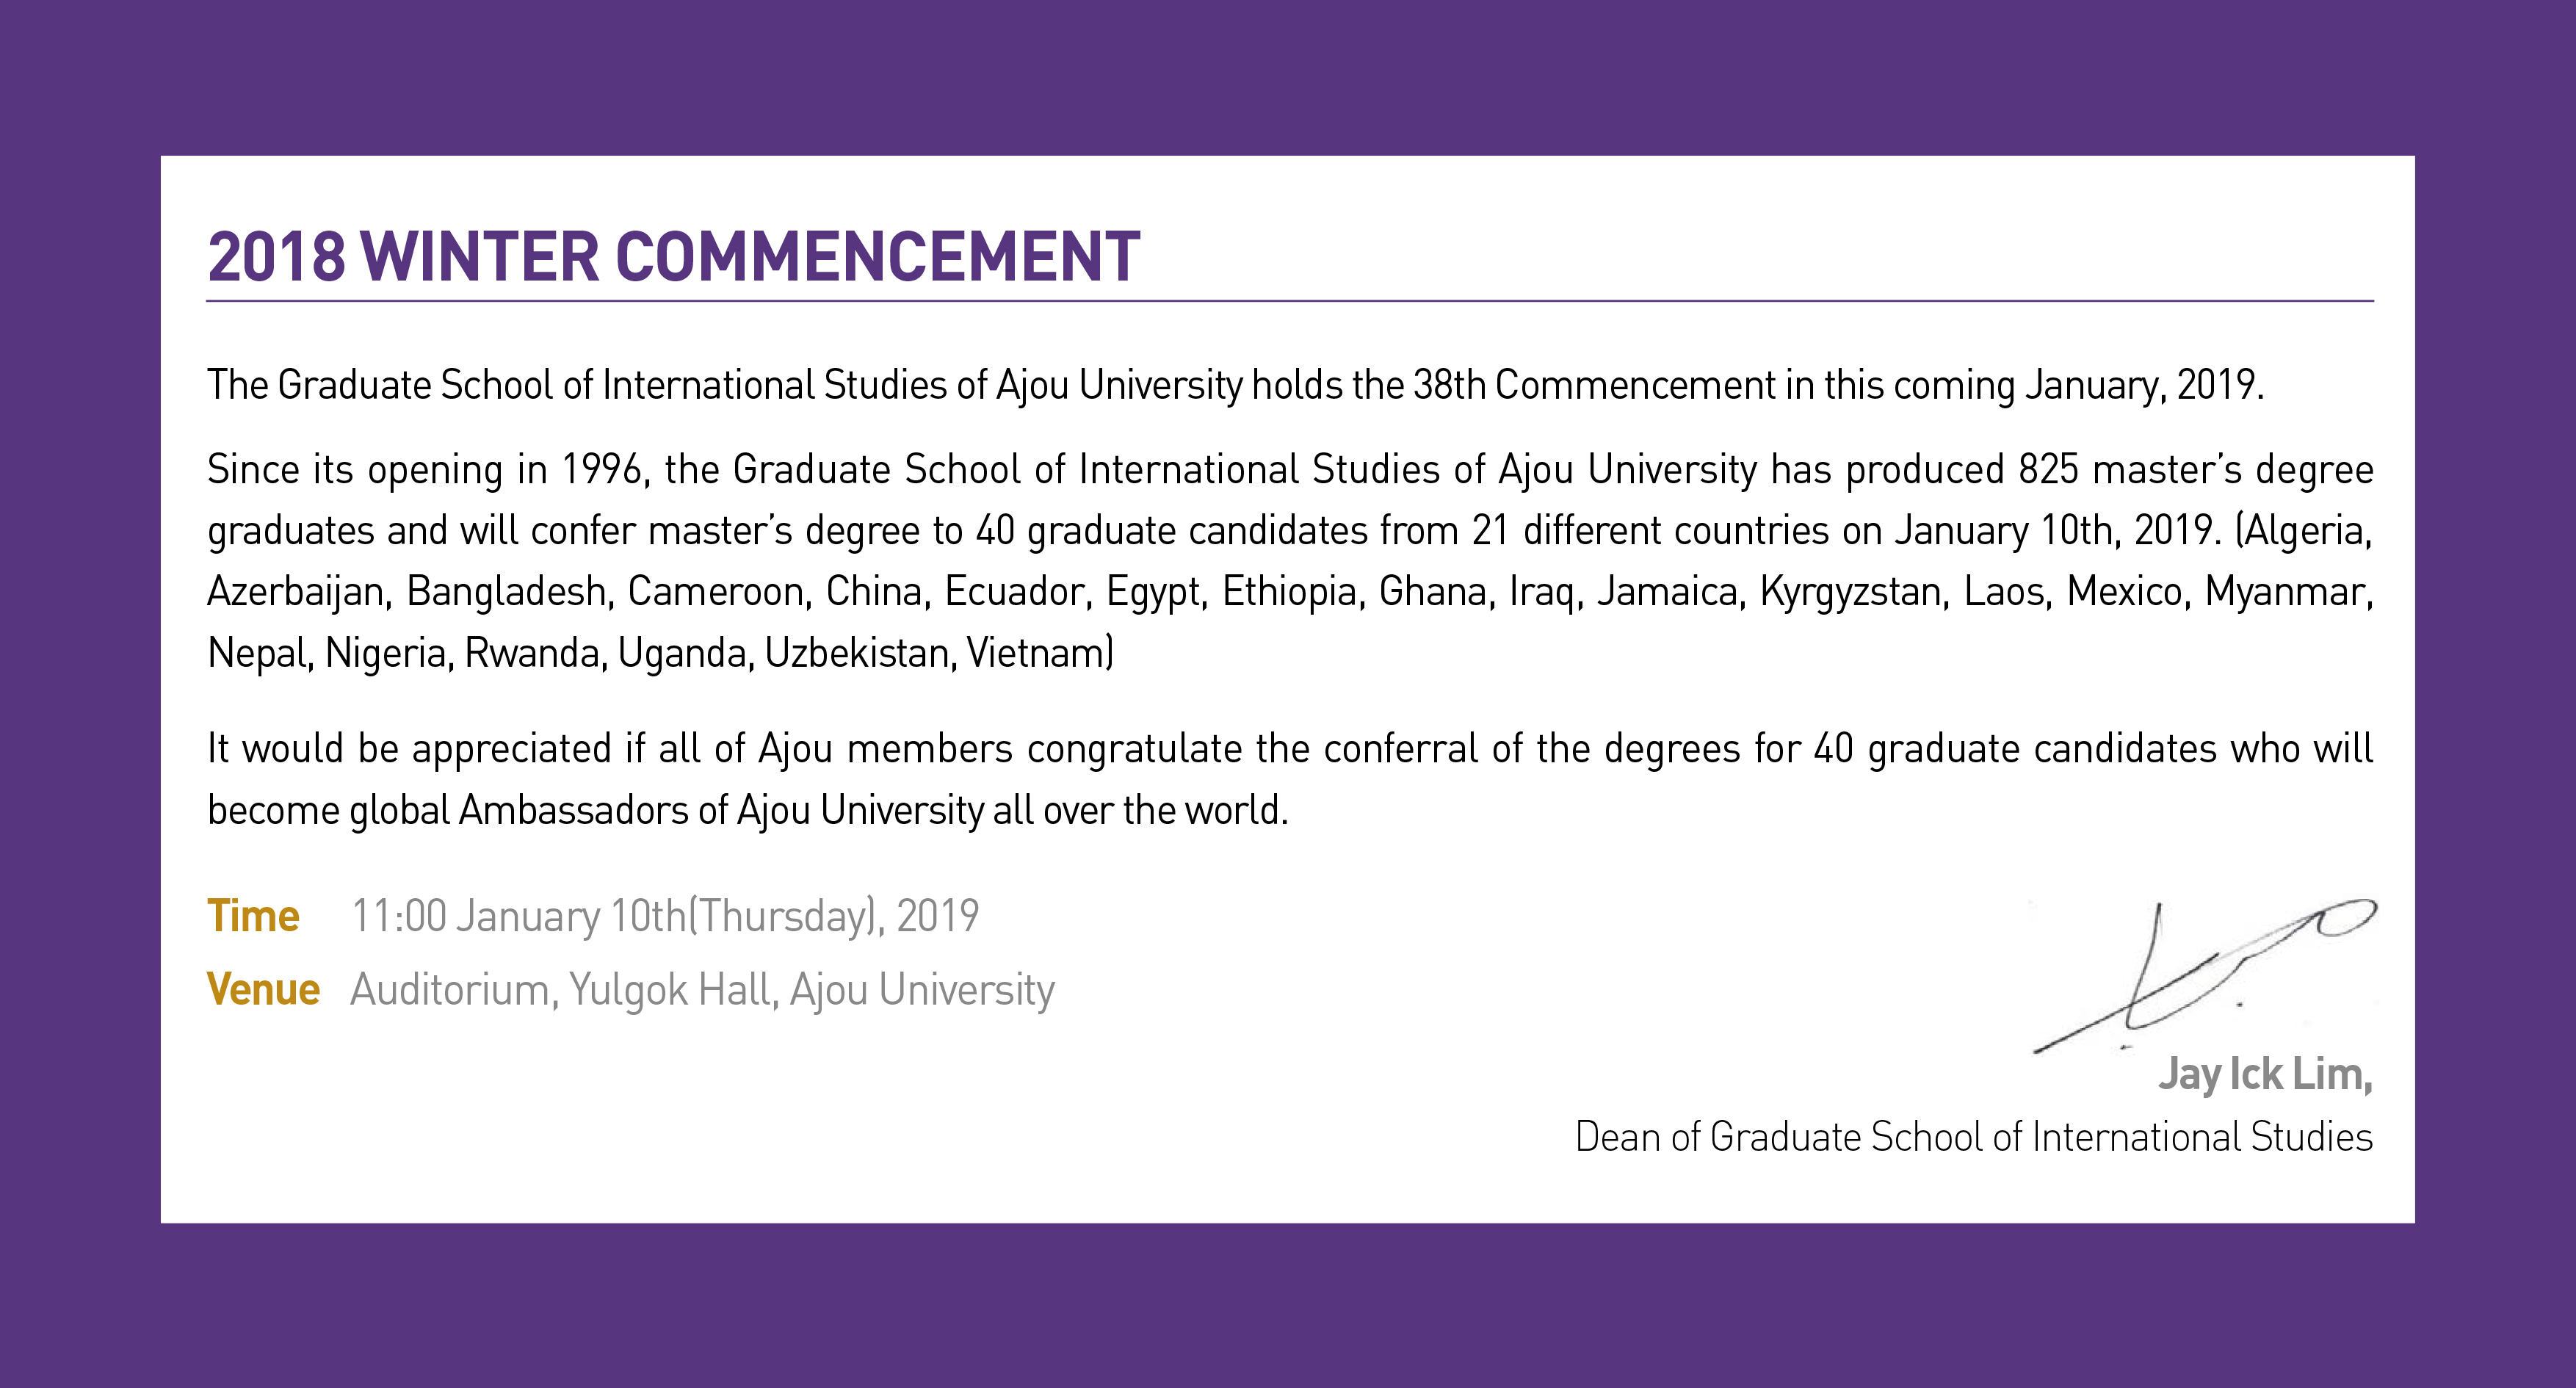Click the horizontal line under the heading
The image size is (2576, 1388).
[1289, 301]
